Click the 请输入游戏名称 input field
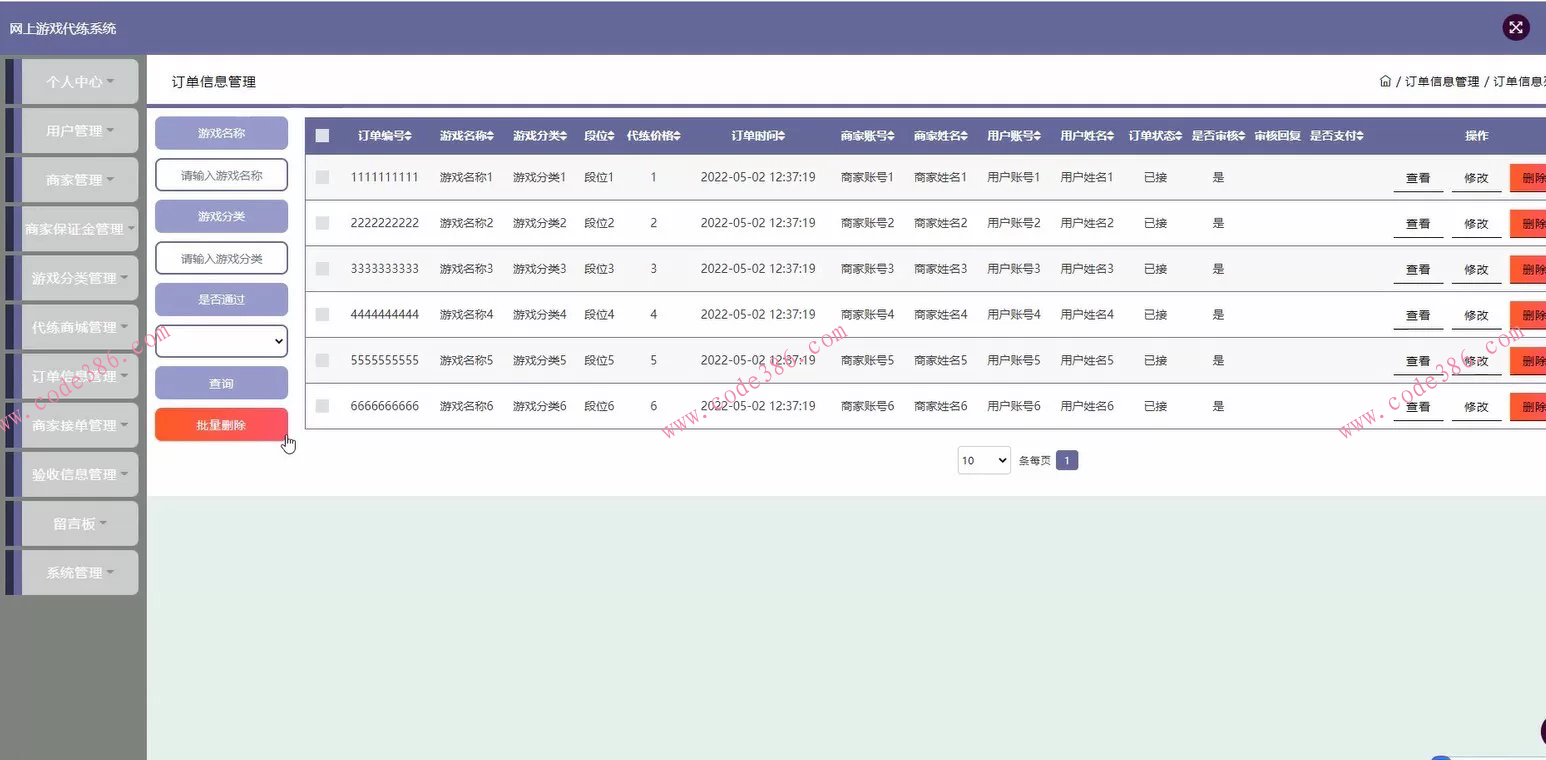This screenshot has height=760, width=1546. tap(221, 175)
